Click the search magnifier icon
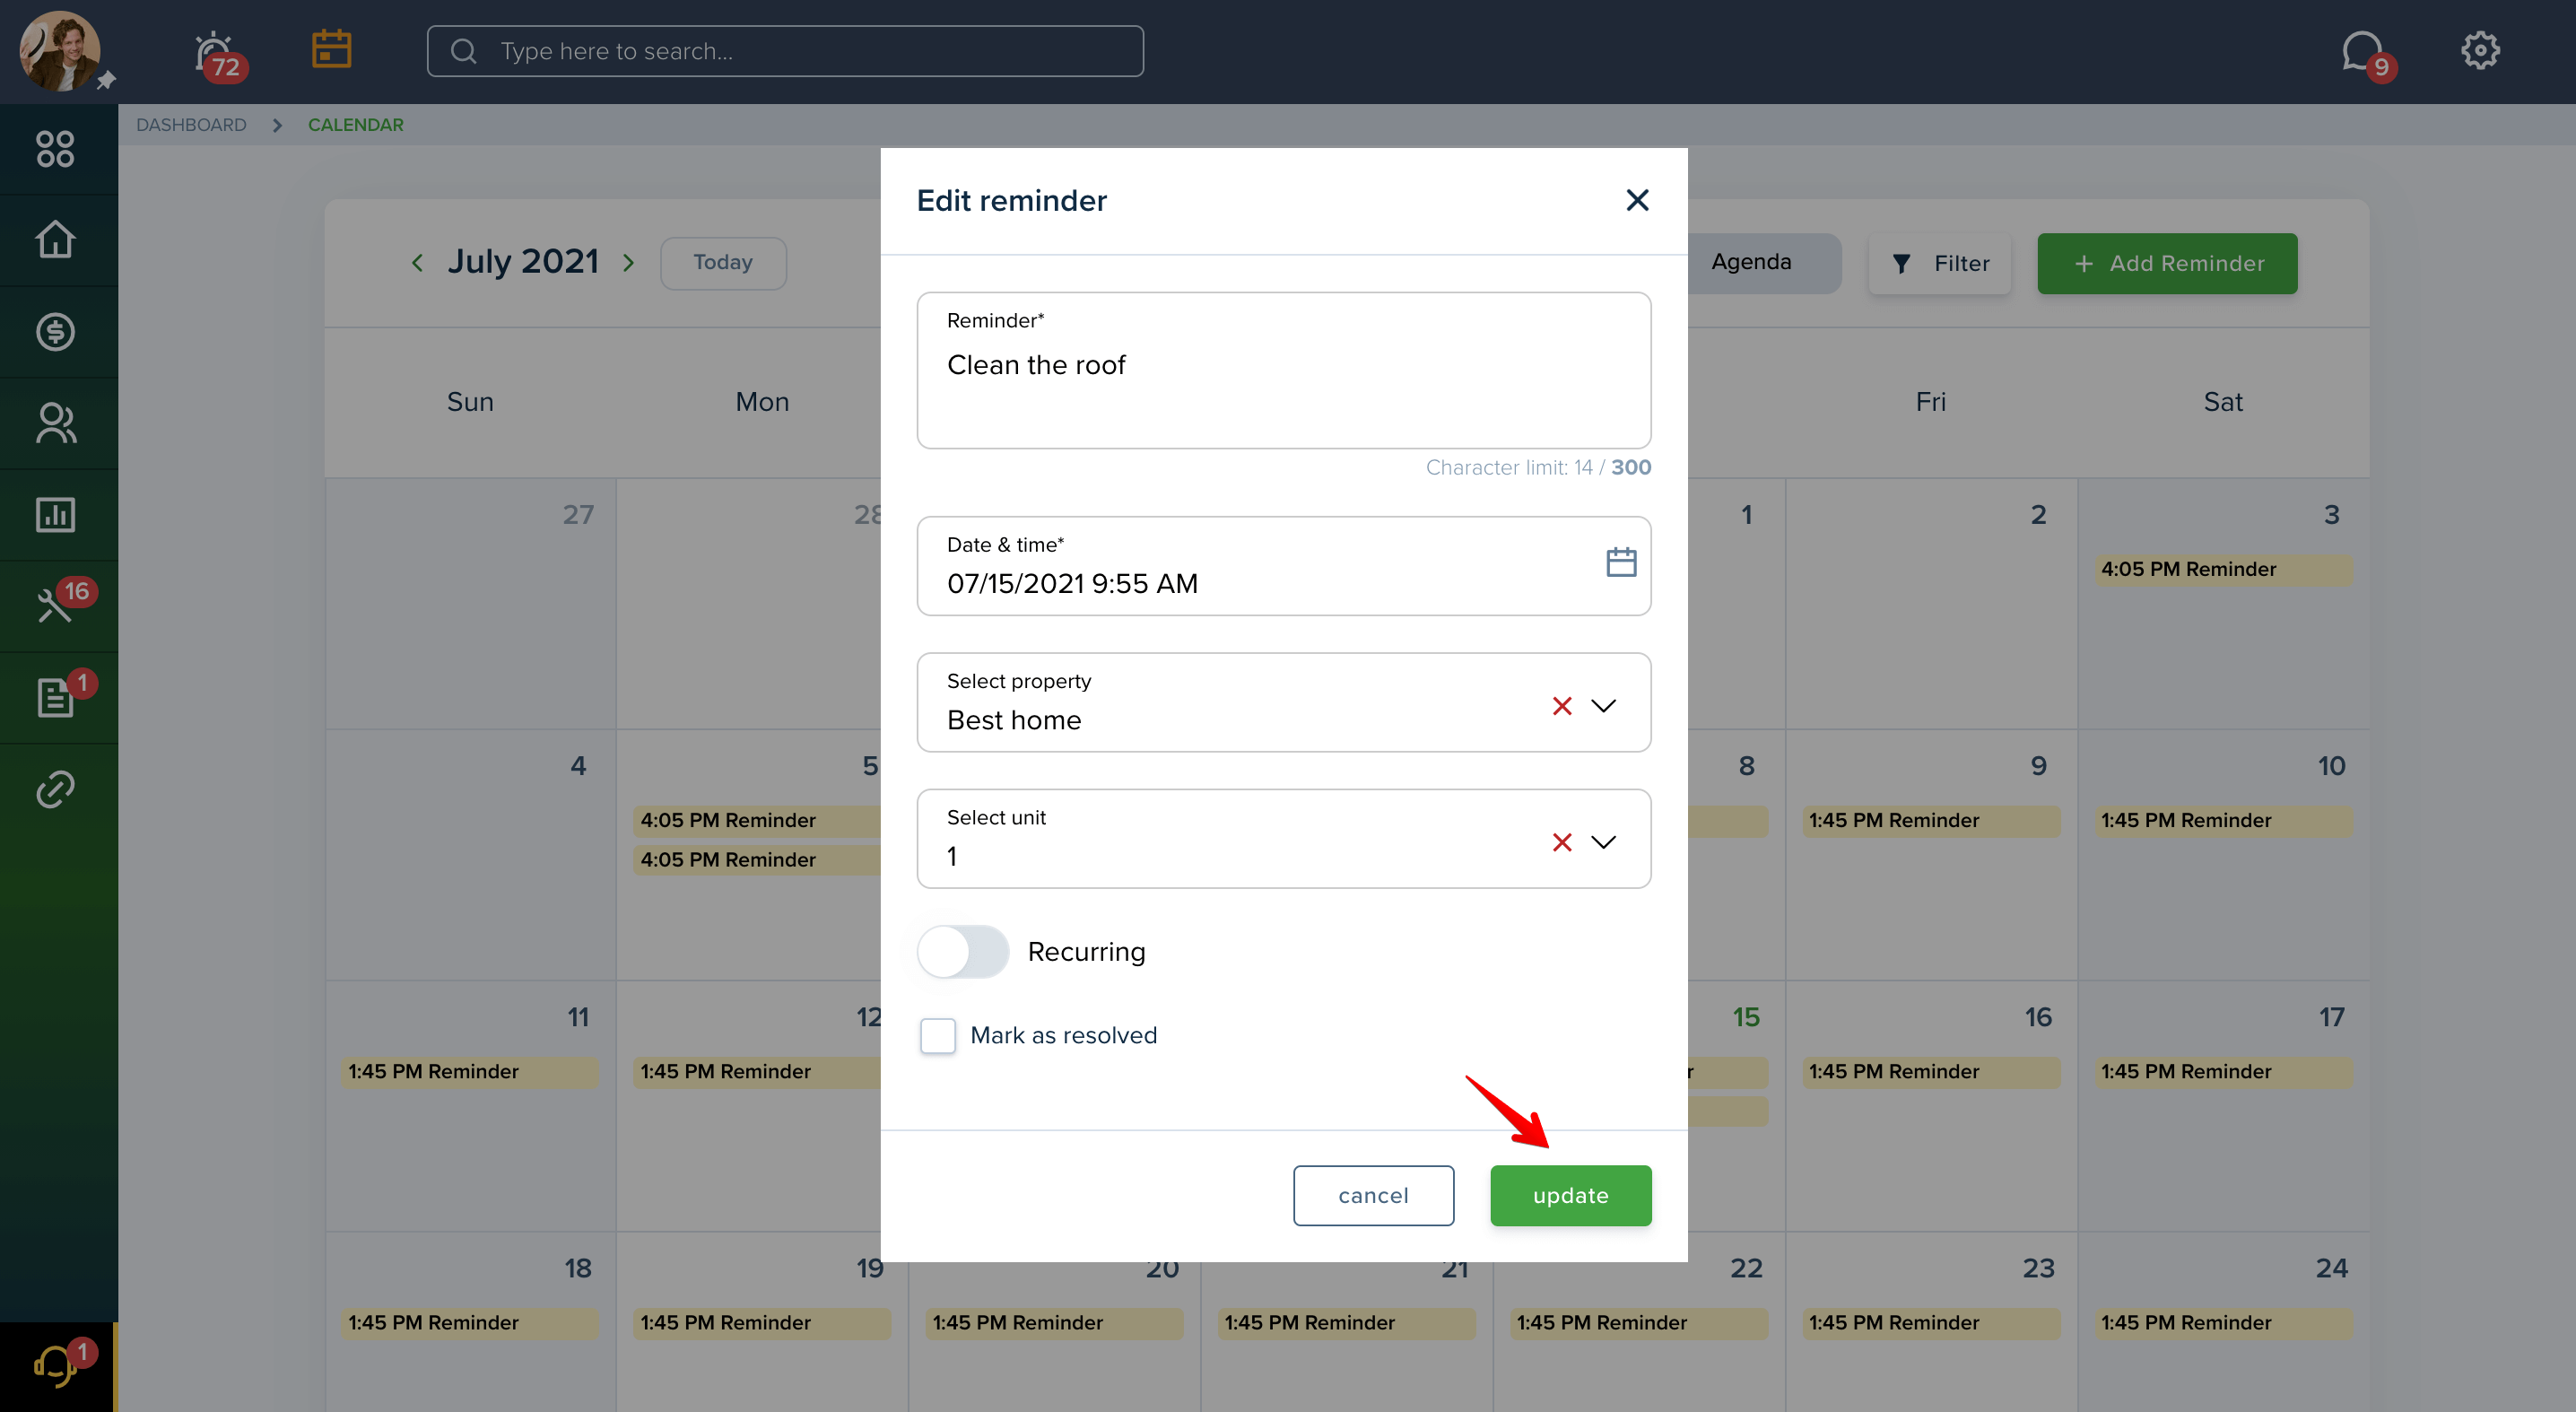 (463, 51)
